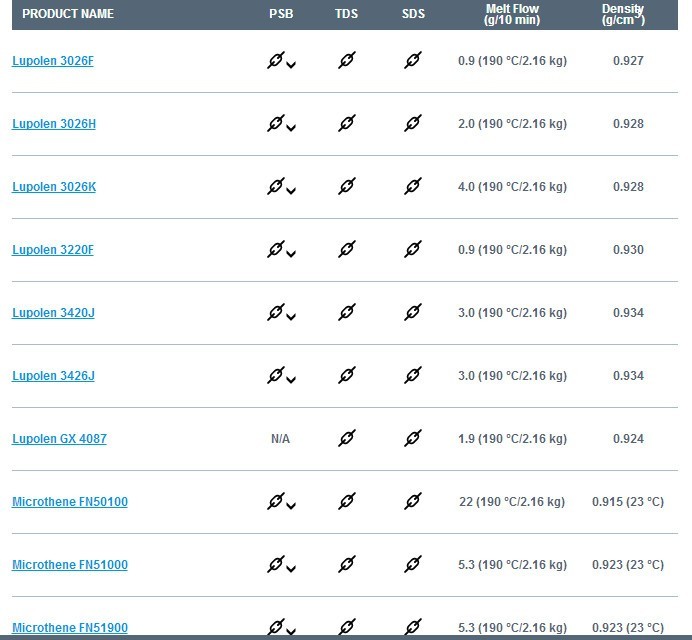692x640 pixels.
Task: Click the Melt Flow column header
Action: coord(512,14)
